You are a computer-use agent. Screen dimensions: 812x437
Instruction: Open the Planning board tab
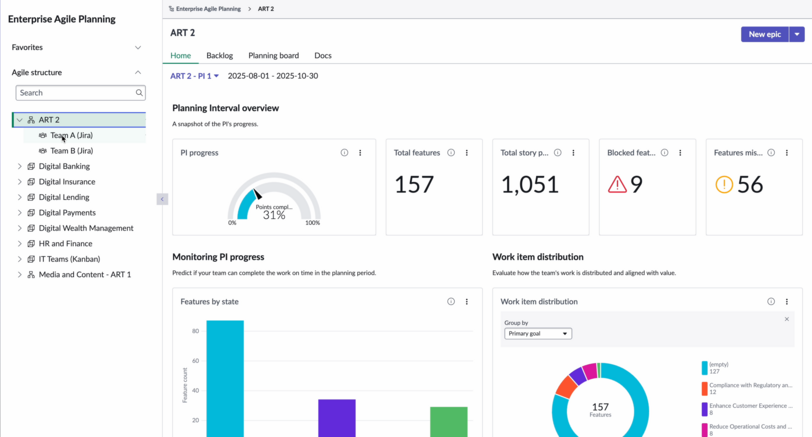273,55
